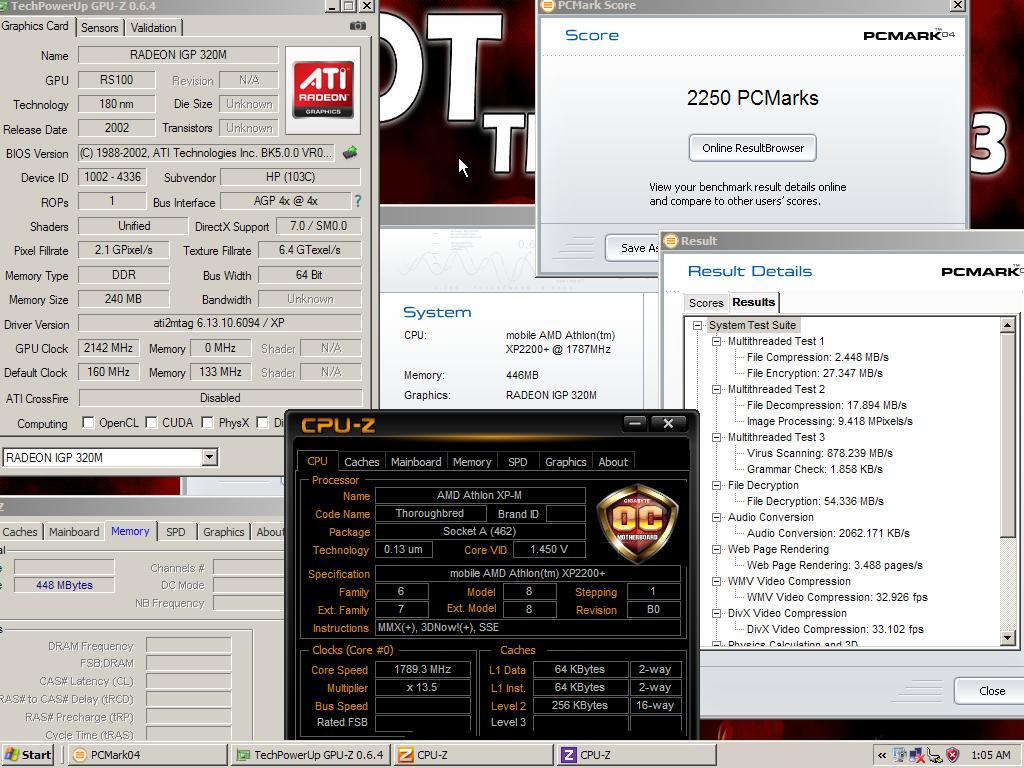Open the SPD tab in dark CPU-Z
Viewport: 1024px width, 768px height.
(517, 462)
